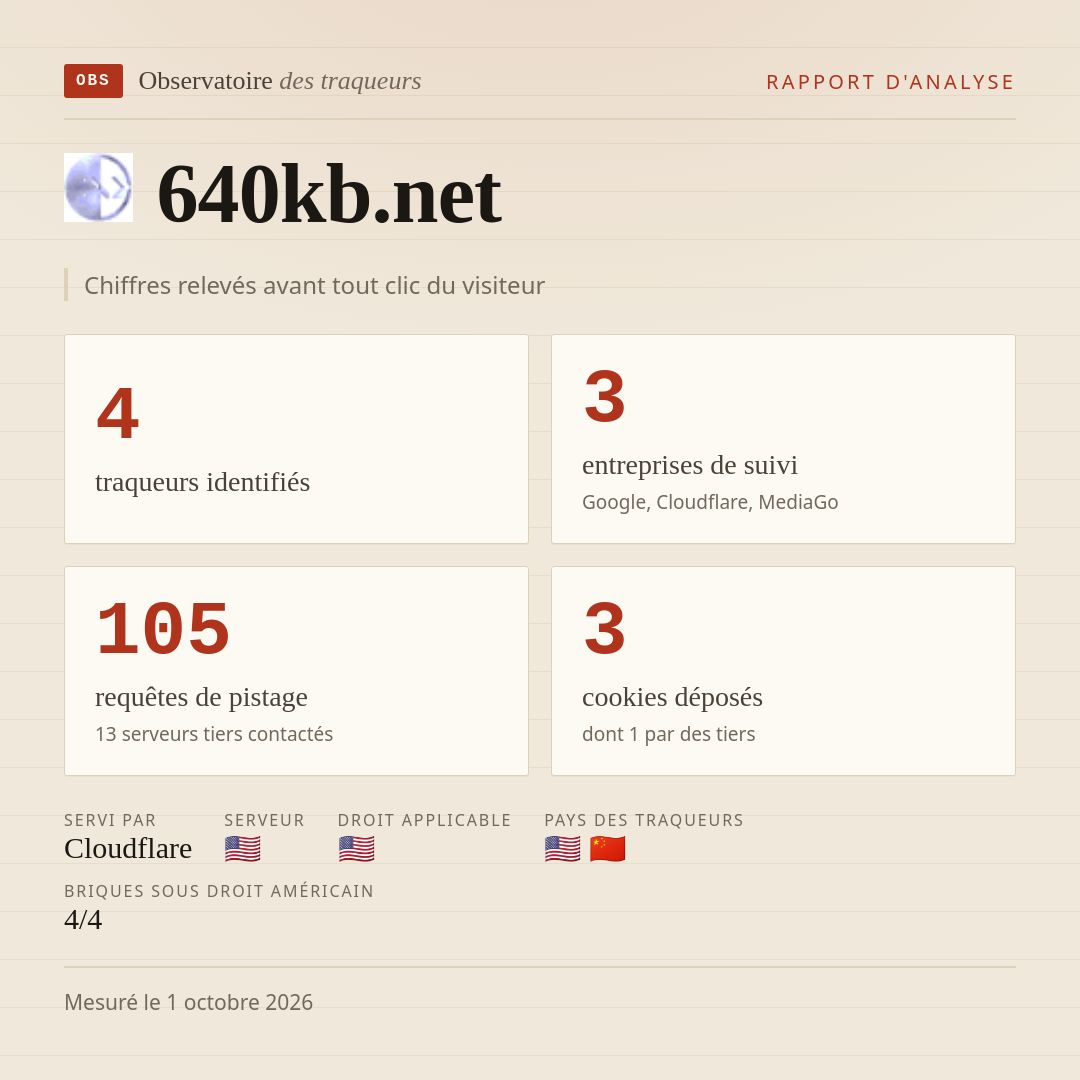
Task: Click the OBS logo badge
Action: coord(94,81)
